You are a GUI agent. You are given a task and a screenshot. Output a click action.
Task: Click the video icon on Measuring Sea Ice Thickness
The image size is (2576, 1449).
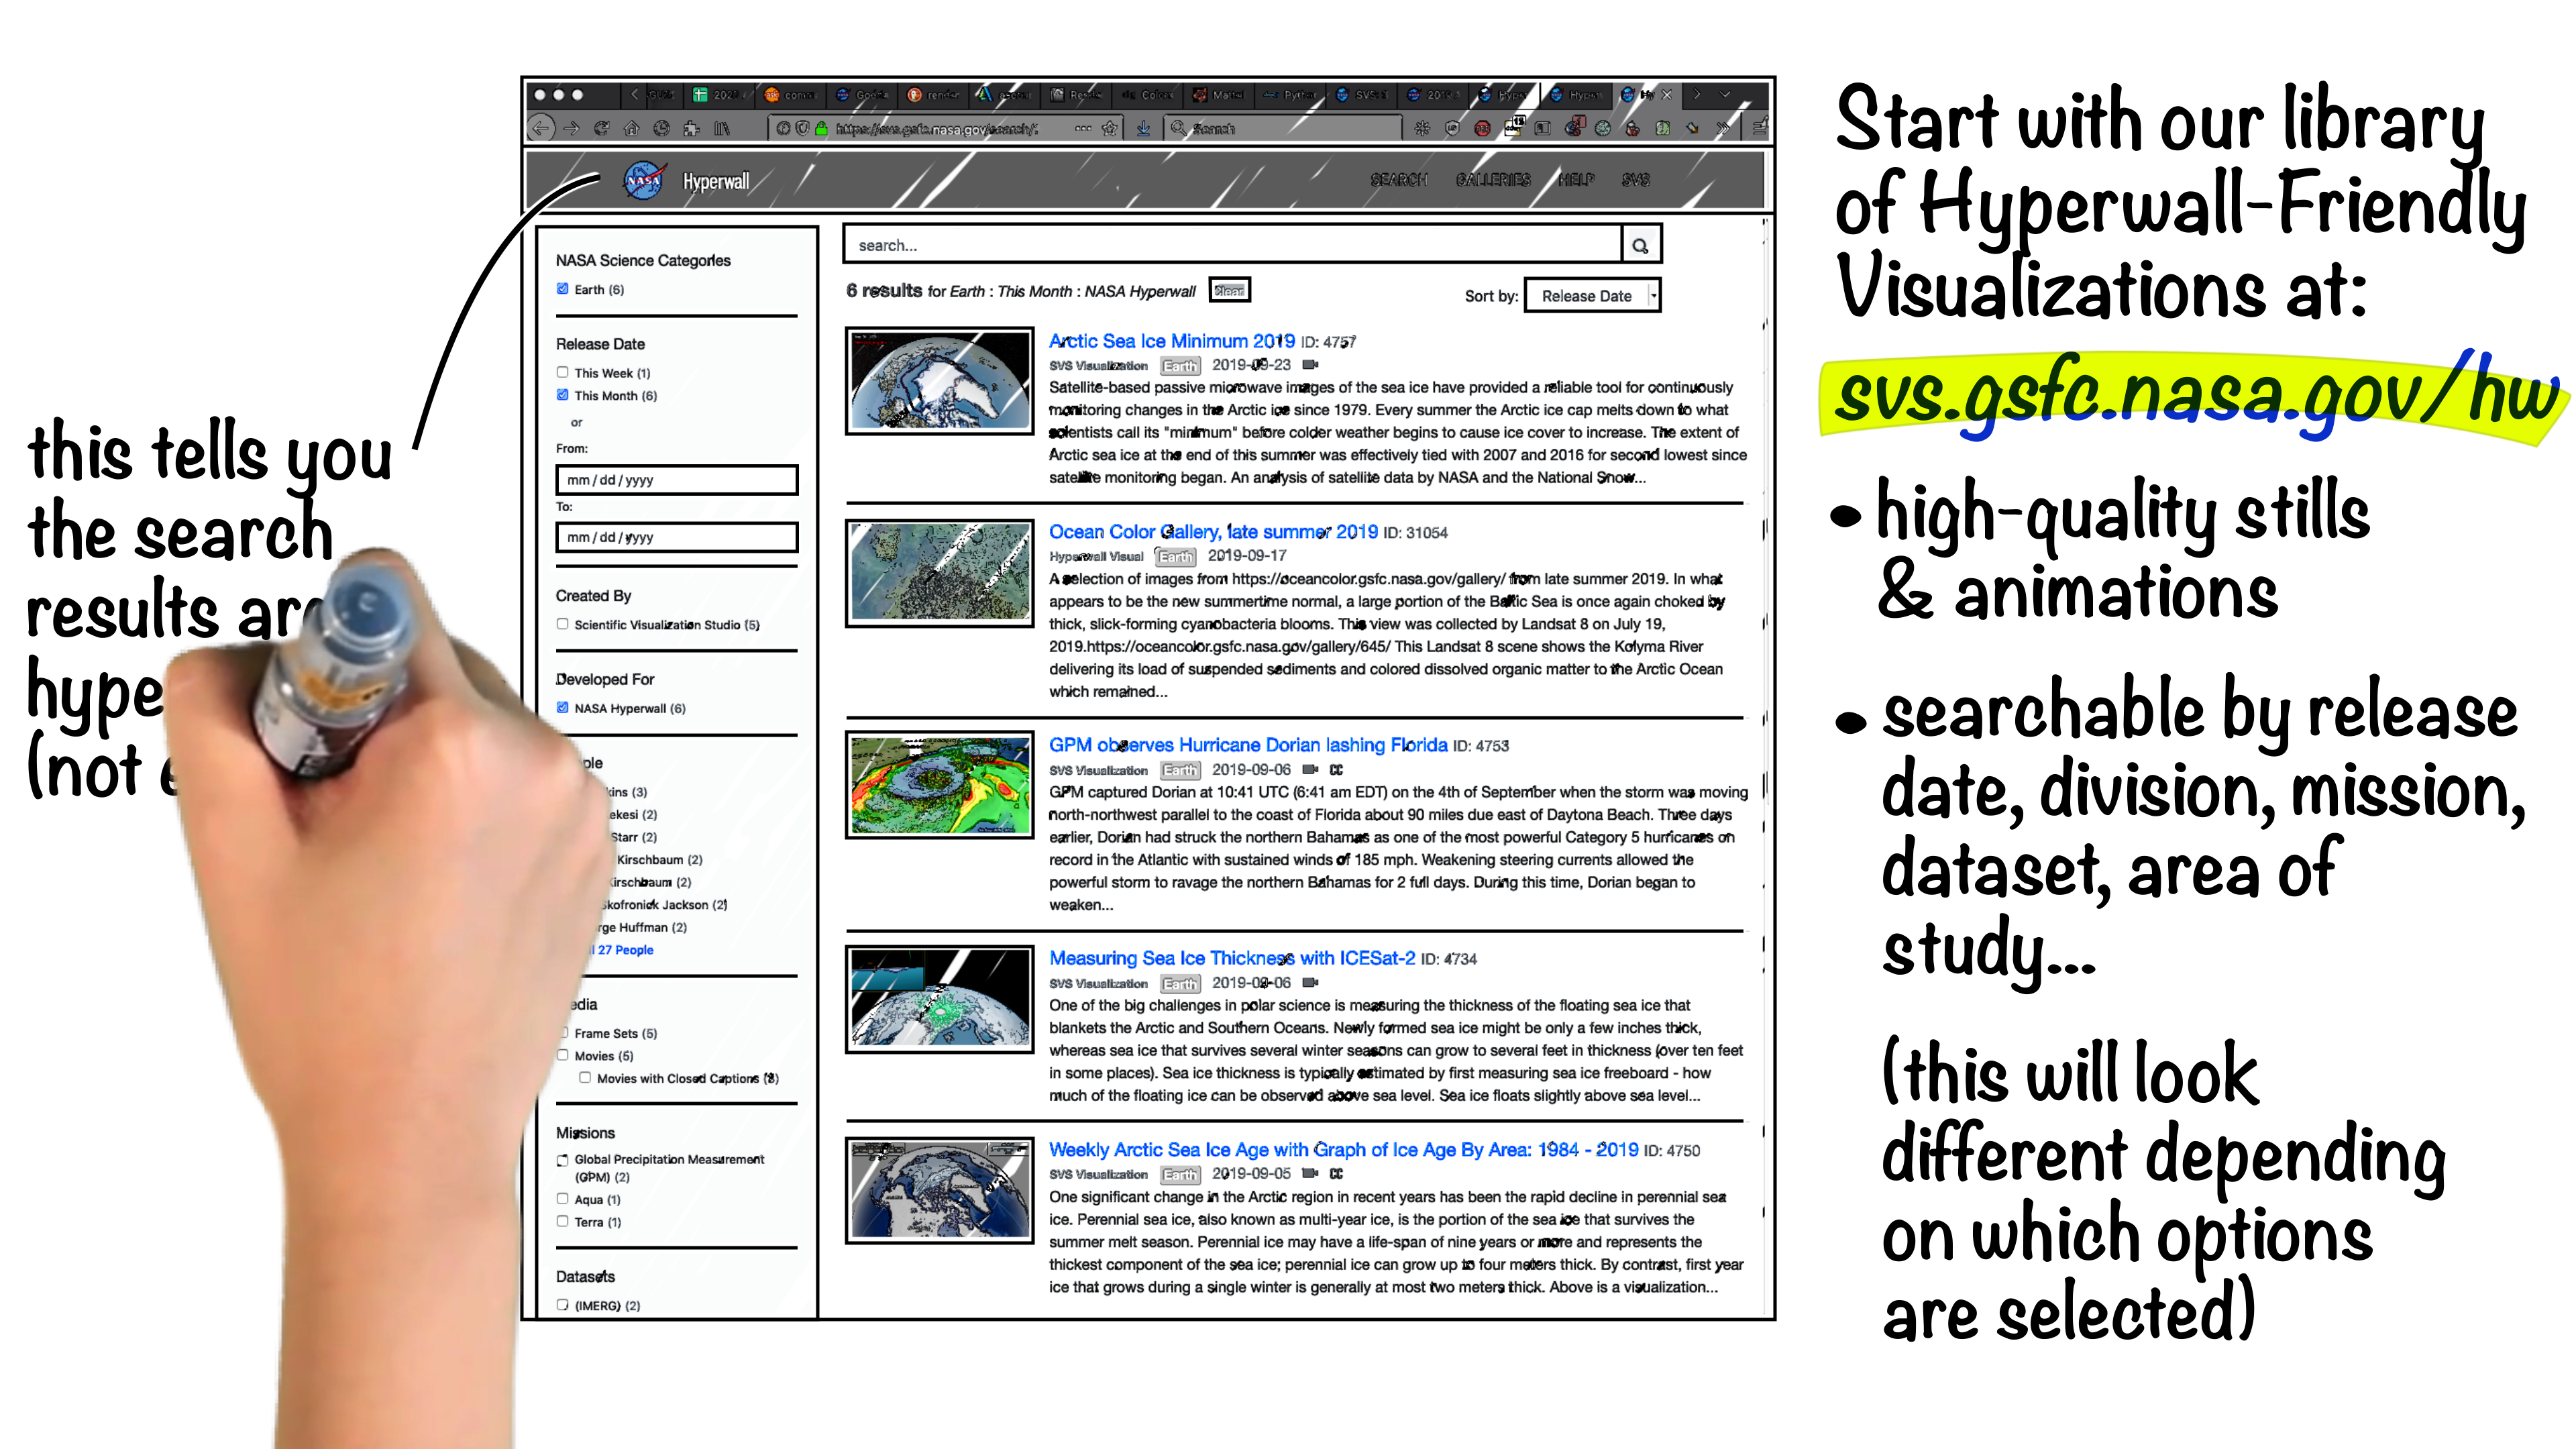[1310, 983]
